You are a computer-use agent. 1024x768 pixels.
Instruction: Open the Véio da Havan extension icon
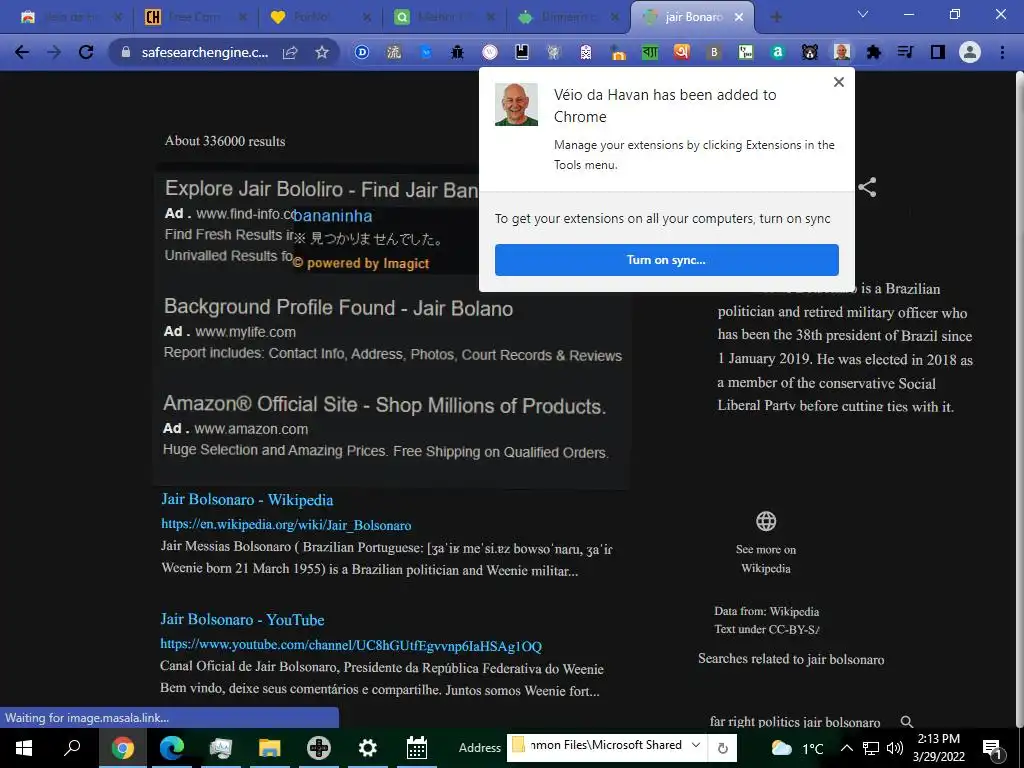842,52
